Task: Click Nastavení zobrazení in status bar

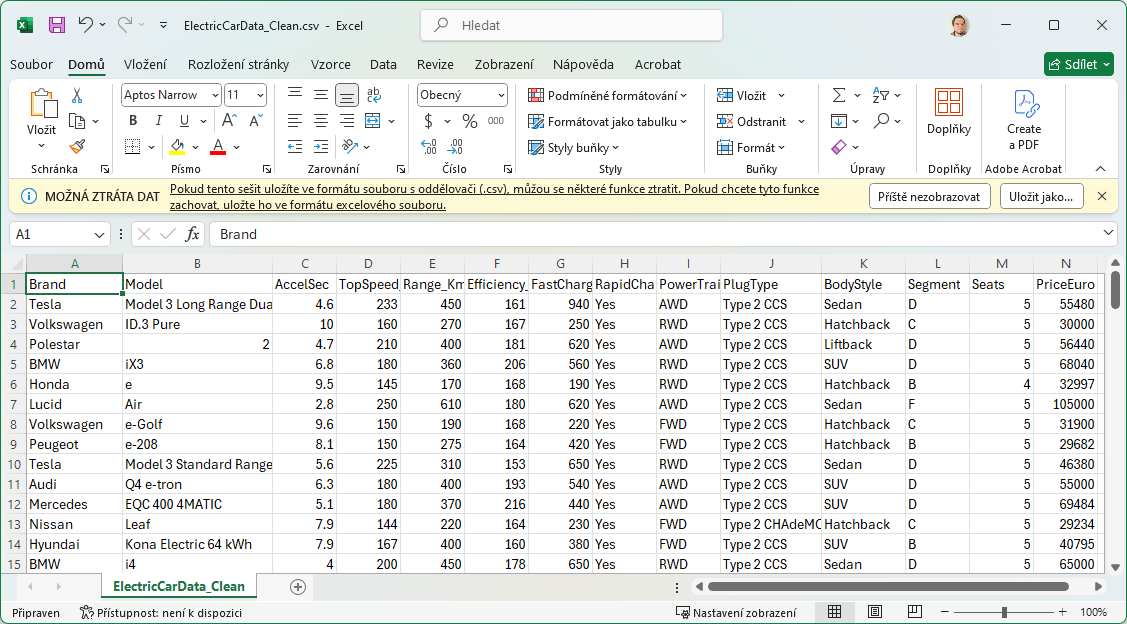Action: (x=737, y=612)
